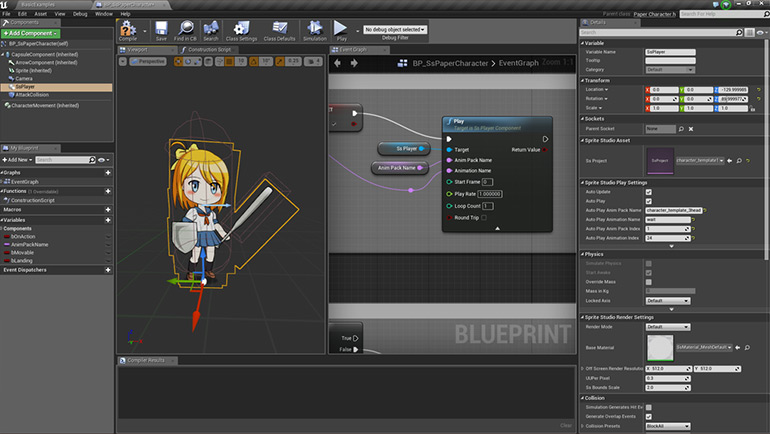Open Ss Project asset dropdown

pos(700,161)
